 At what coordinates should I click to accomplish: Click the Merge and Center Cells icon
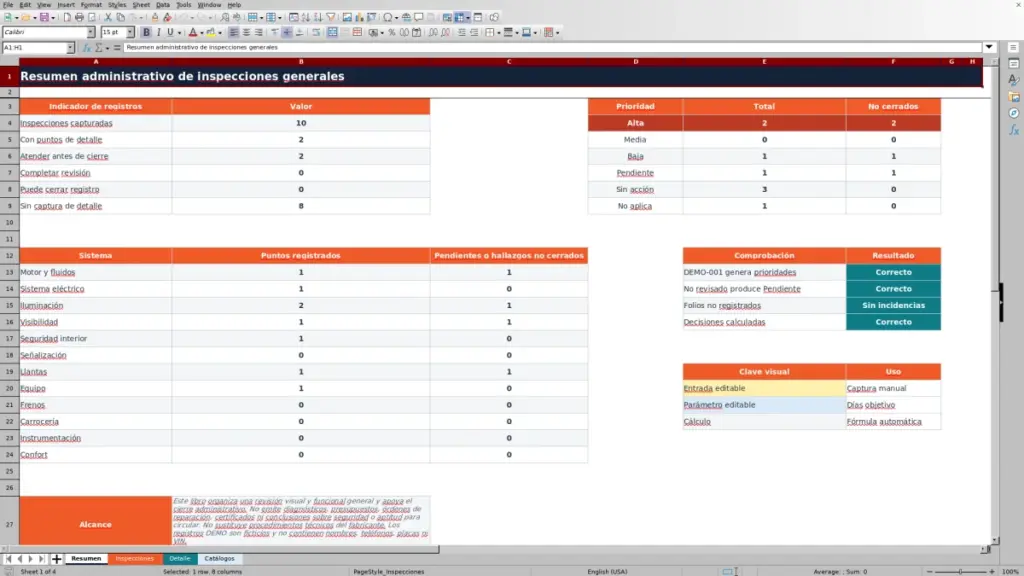(332, 33)
